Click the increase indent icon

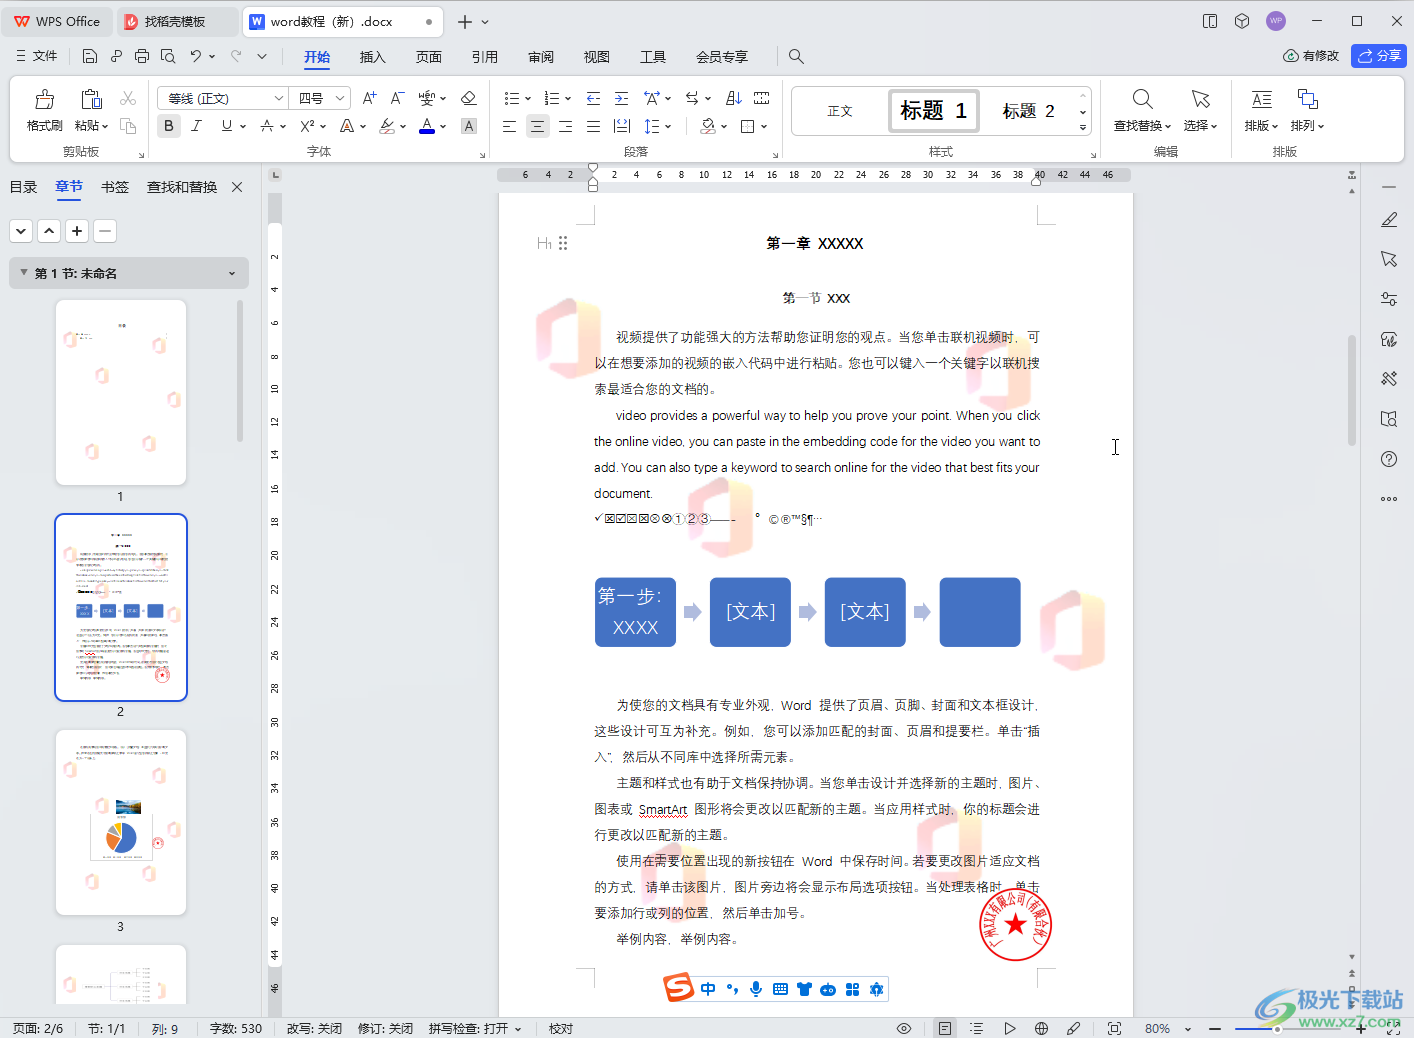pos(621,98)
